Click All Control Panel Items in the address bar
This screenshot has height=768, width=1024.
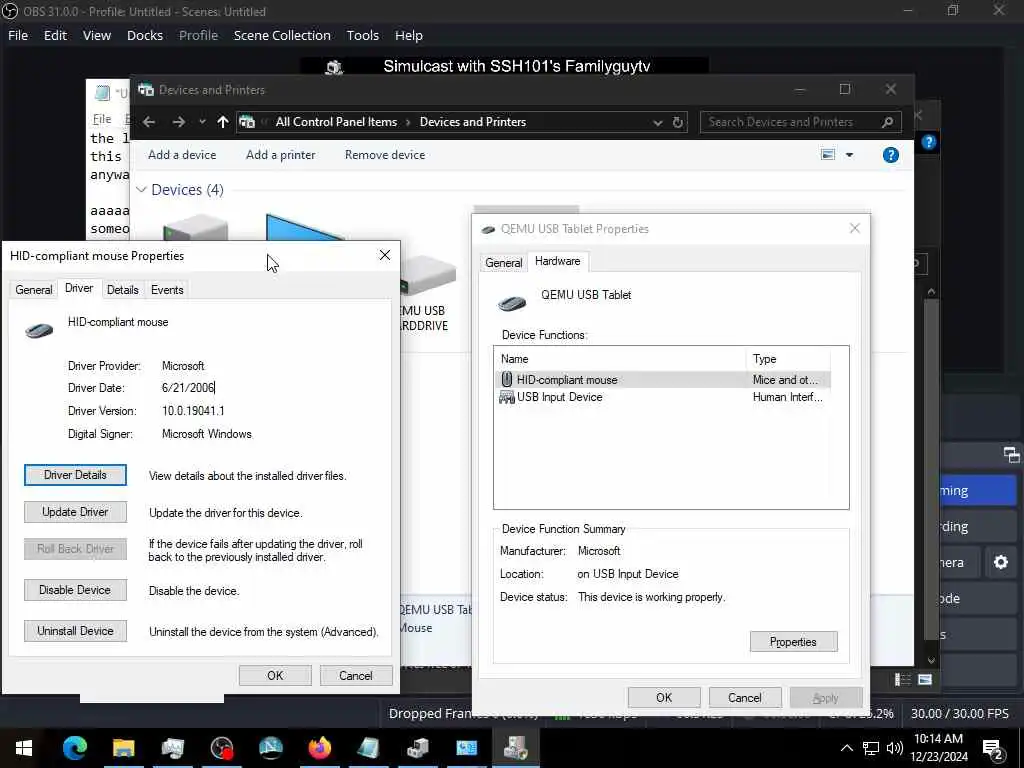[x=336, y=122]
